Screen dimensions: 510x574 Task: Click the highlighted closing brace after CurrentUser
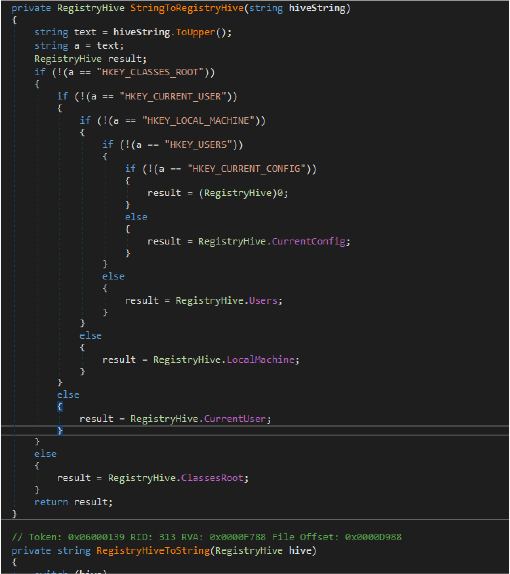point(60,430)
